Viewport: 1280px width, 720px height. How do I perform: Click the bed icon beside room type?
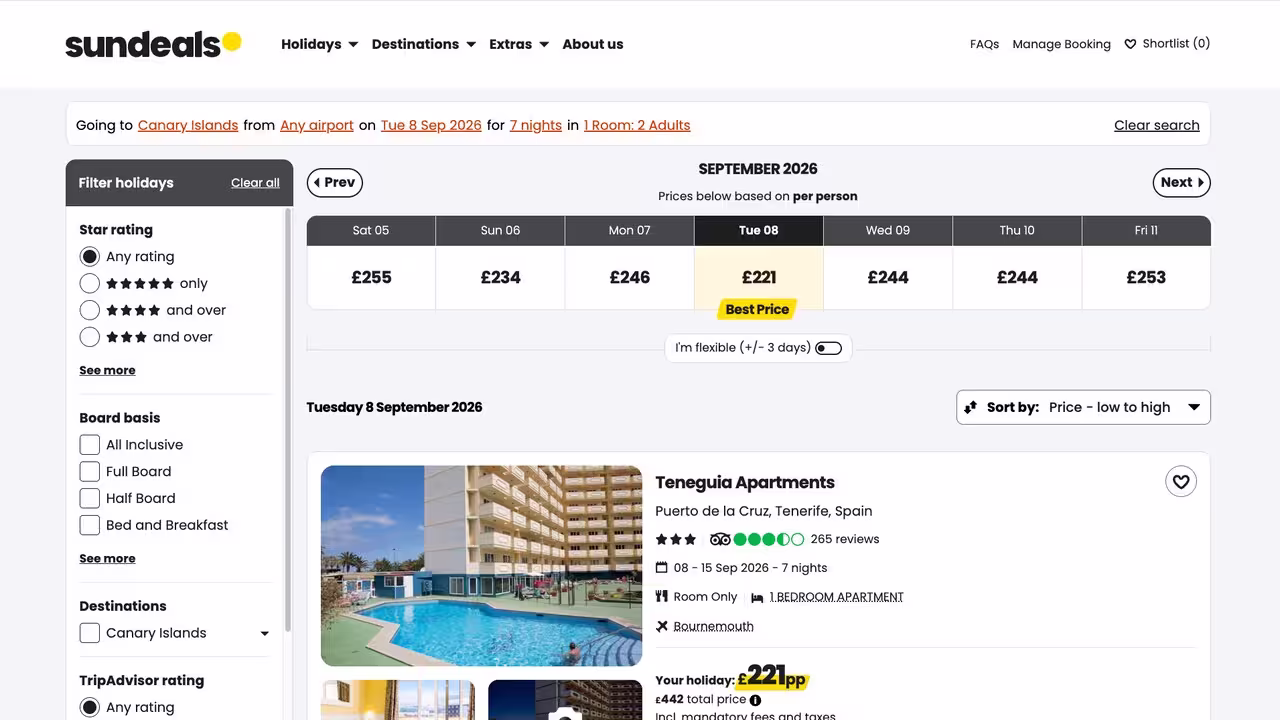click(757, 597)
